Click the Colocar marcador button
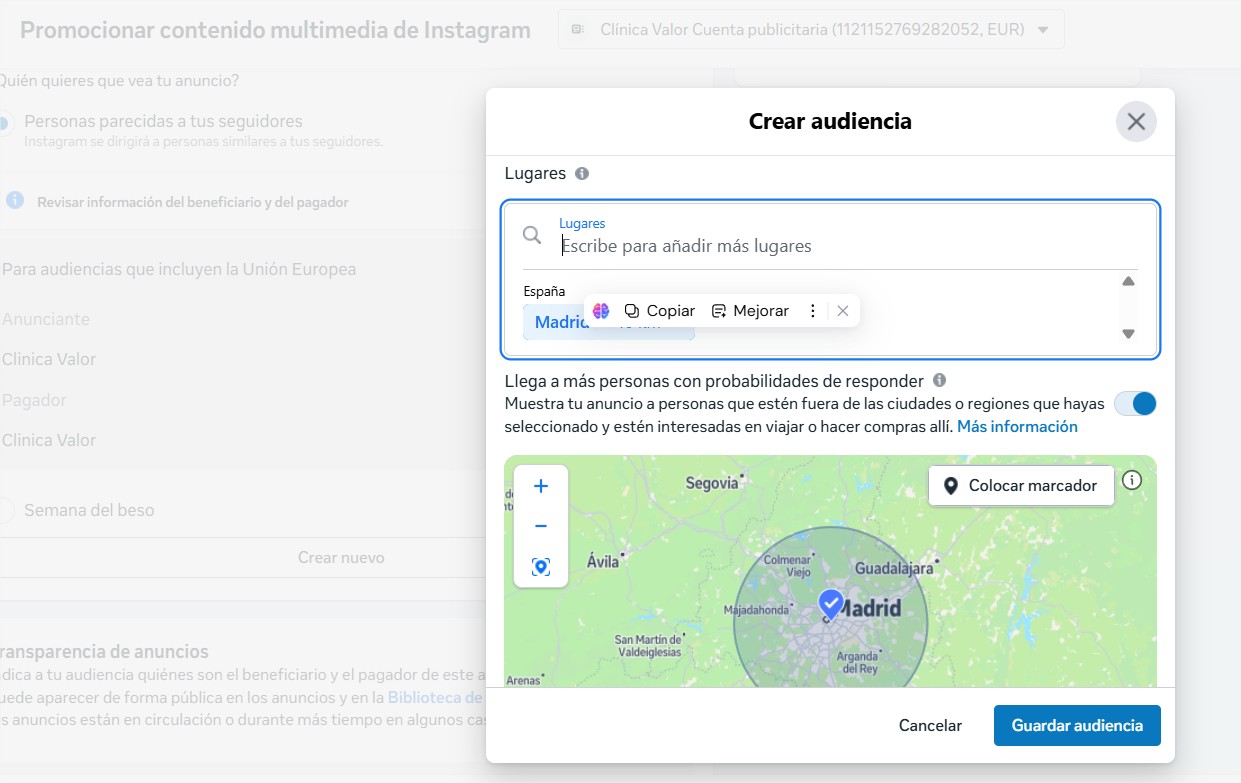 [x=1021, y=486]
